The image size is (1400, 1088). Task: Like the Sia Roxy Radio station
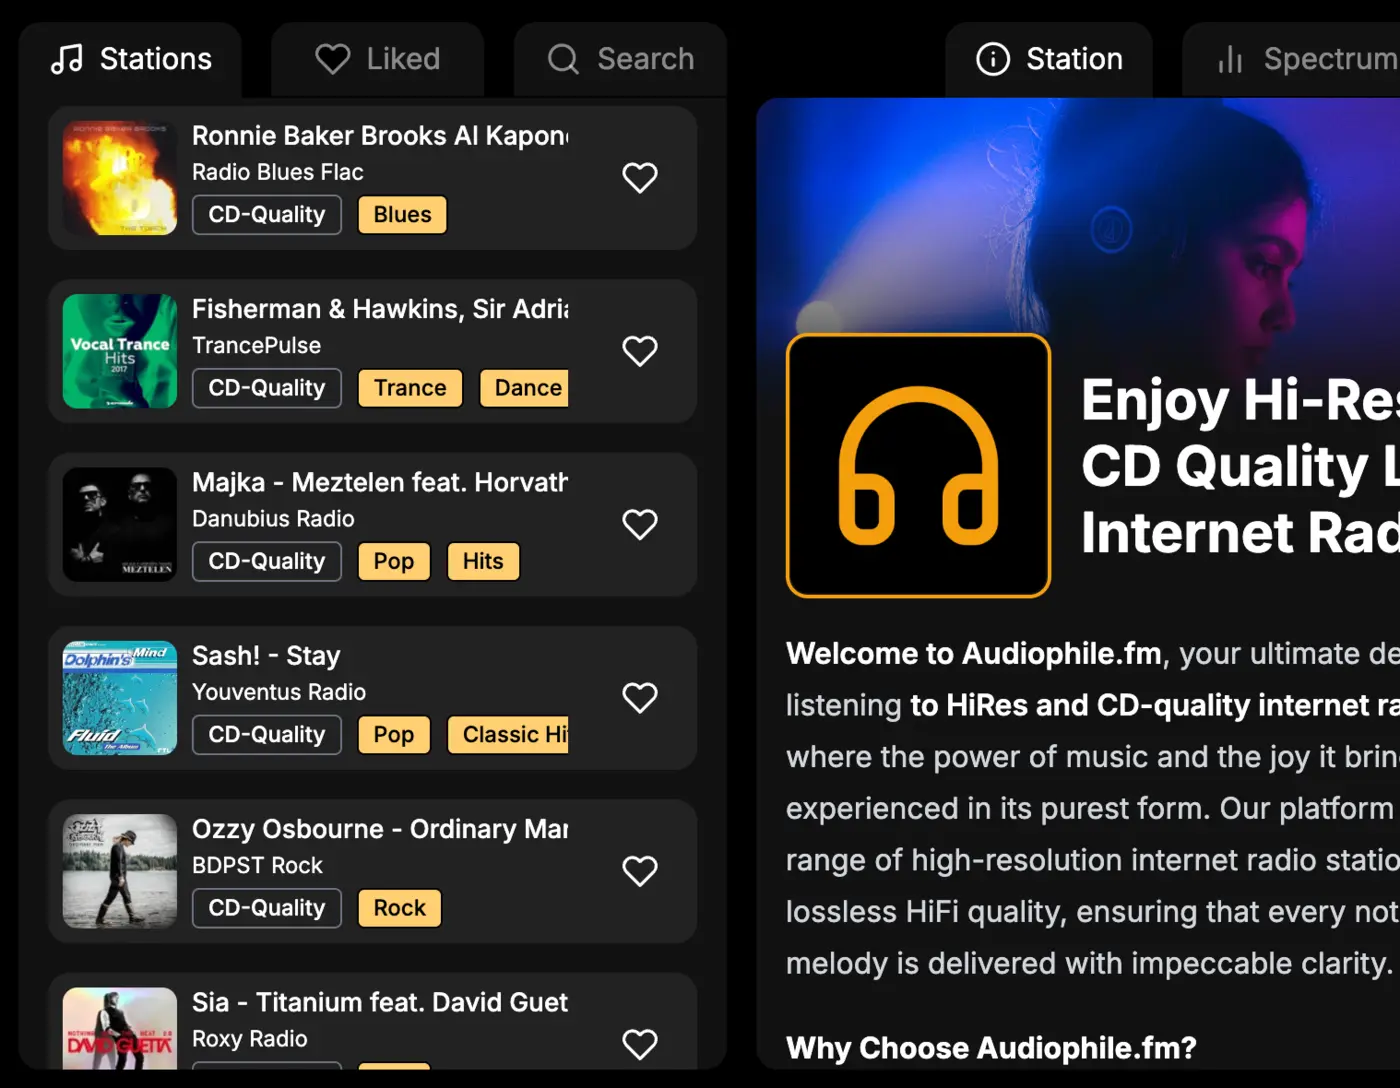click(640, 1044)
